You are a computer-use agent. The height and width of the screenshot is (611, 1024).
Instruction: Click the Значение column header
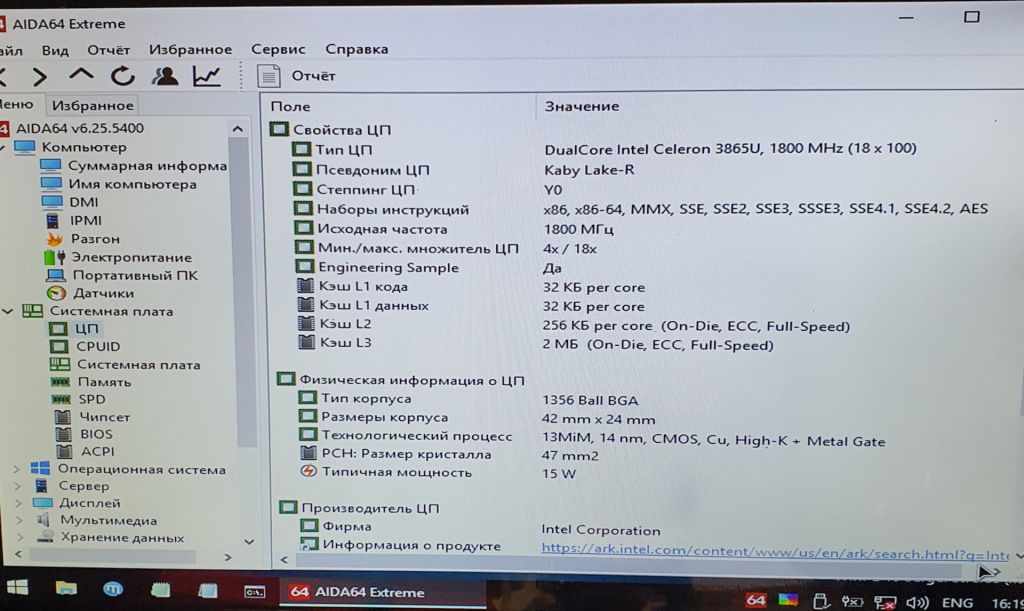click(x=582, y=106)
